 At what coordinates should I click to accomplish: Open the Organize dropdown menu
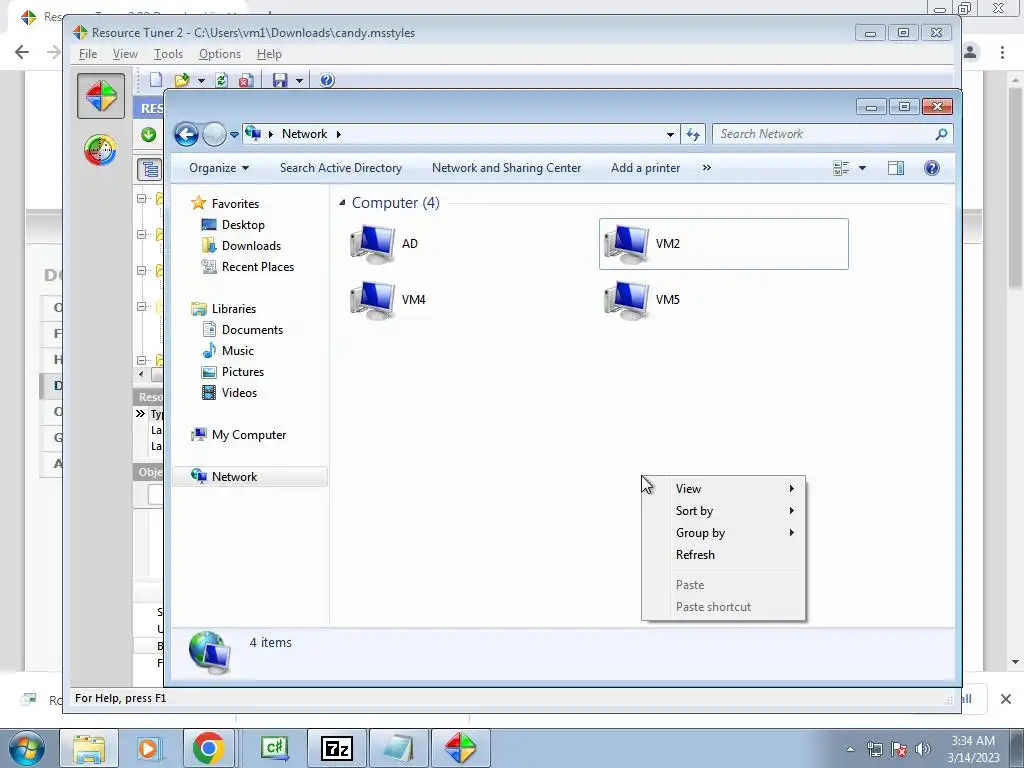pyautogui.click(x=219, y=168)
